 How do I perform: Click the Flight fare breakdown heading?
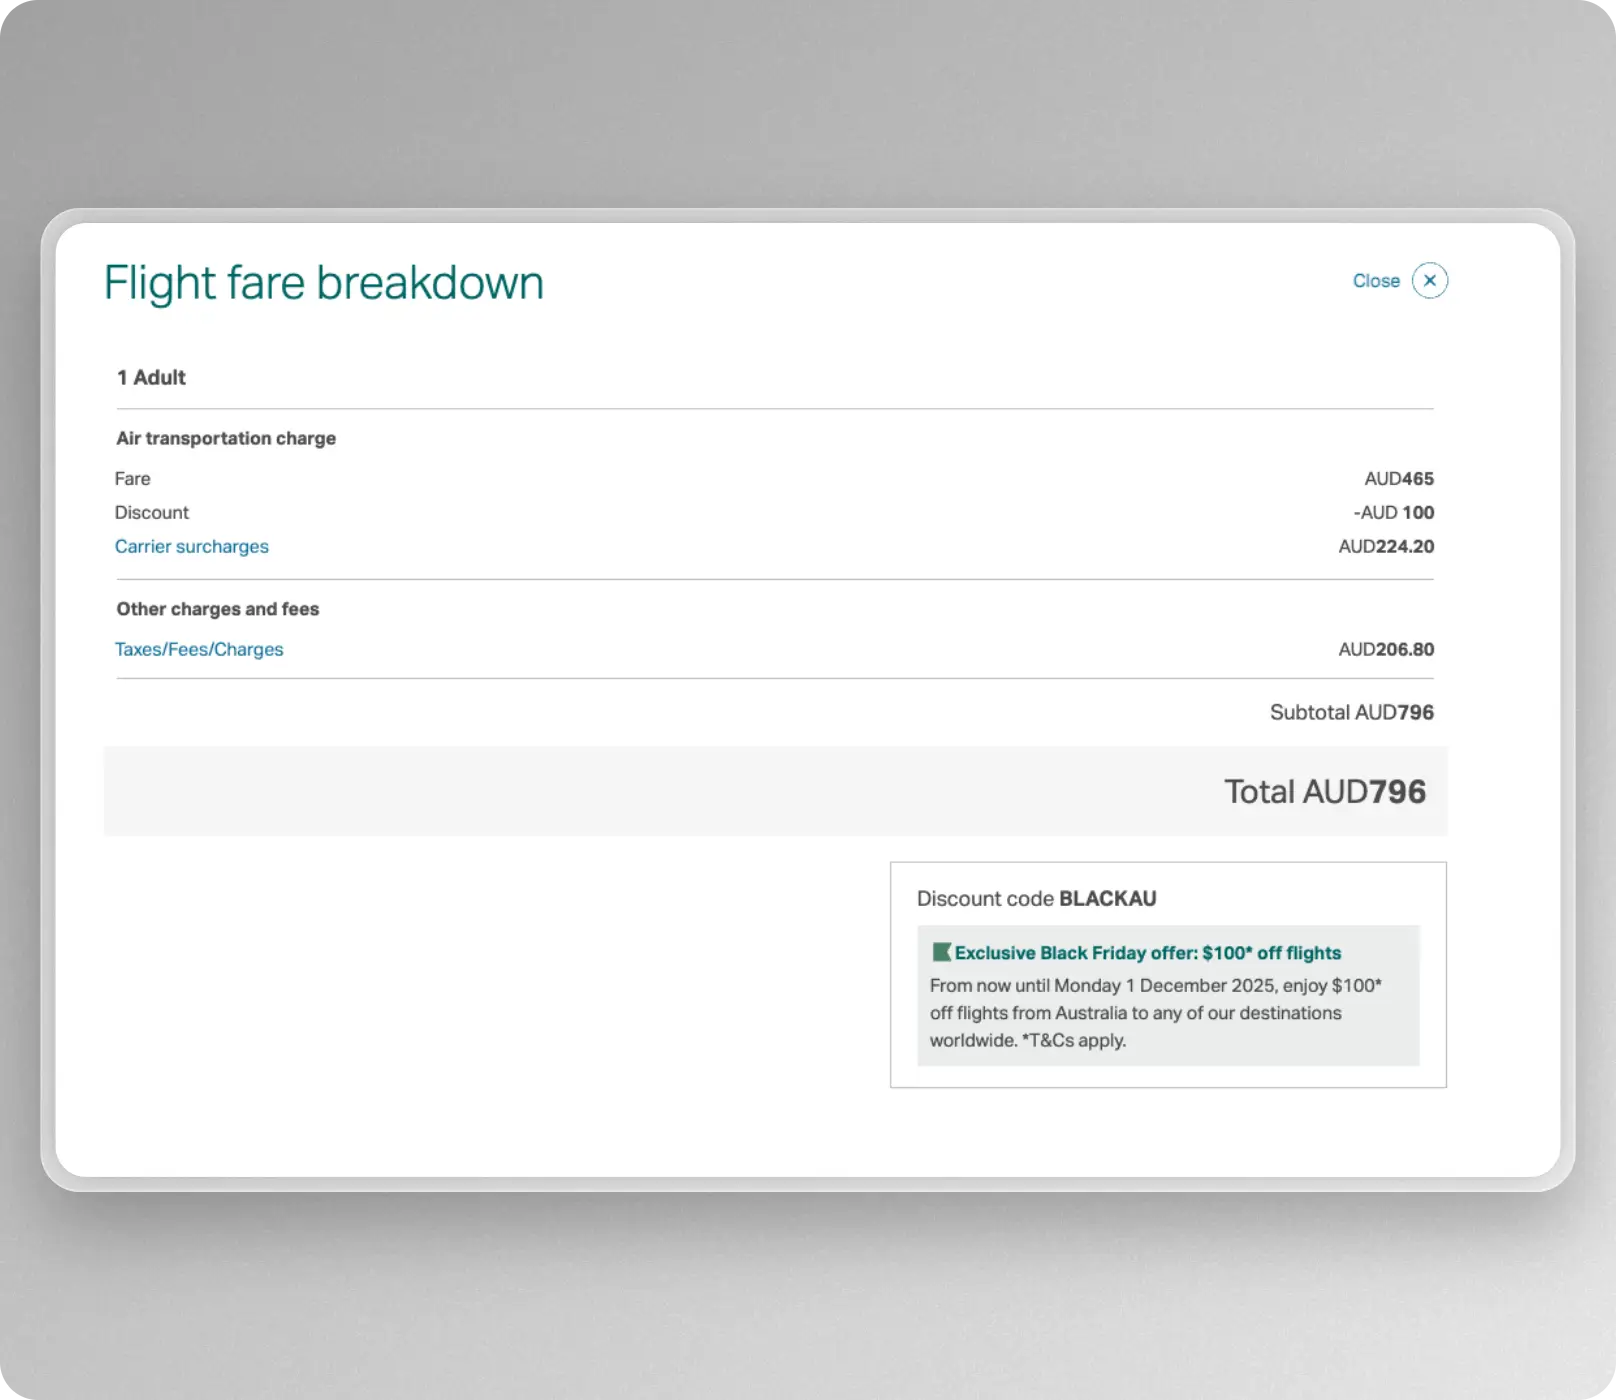[324, 282]
